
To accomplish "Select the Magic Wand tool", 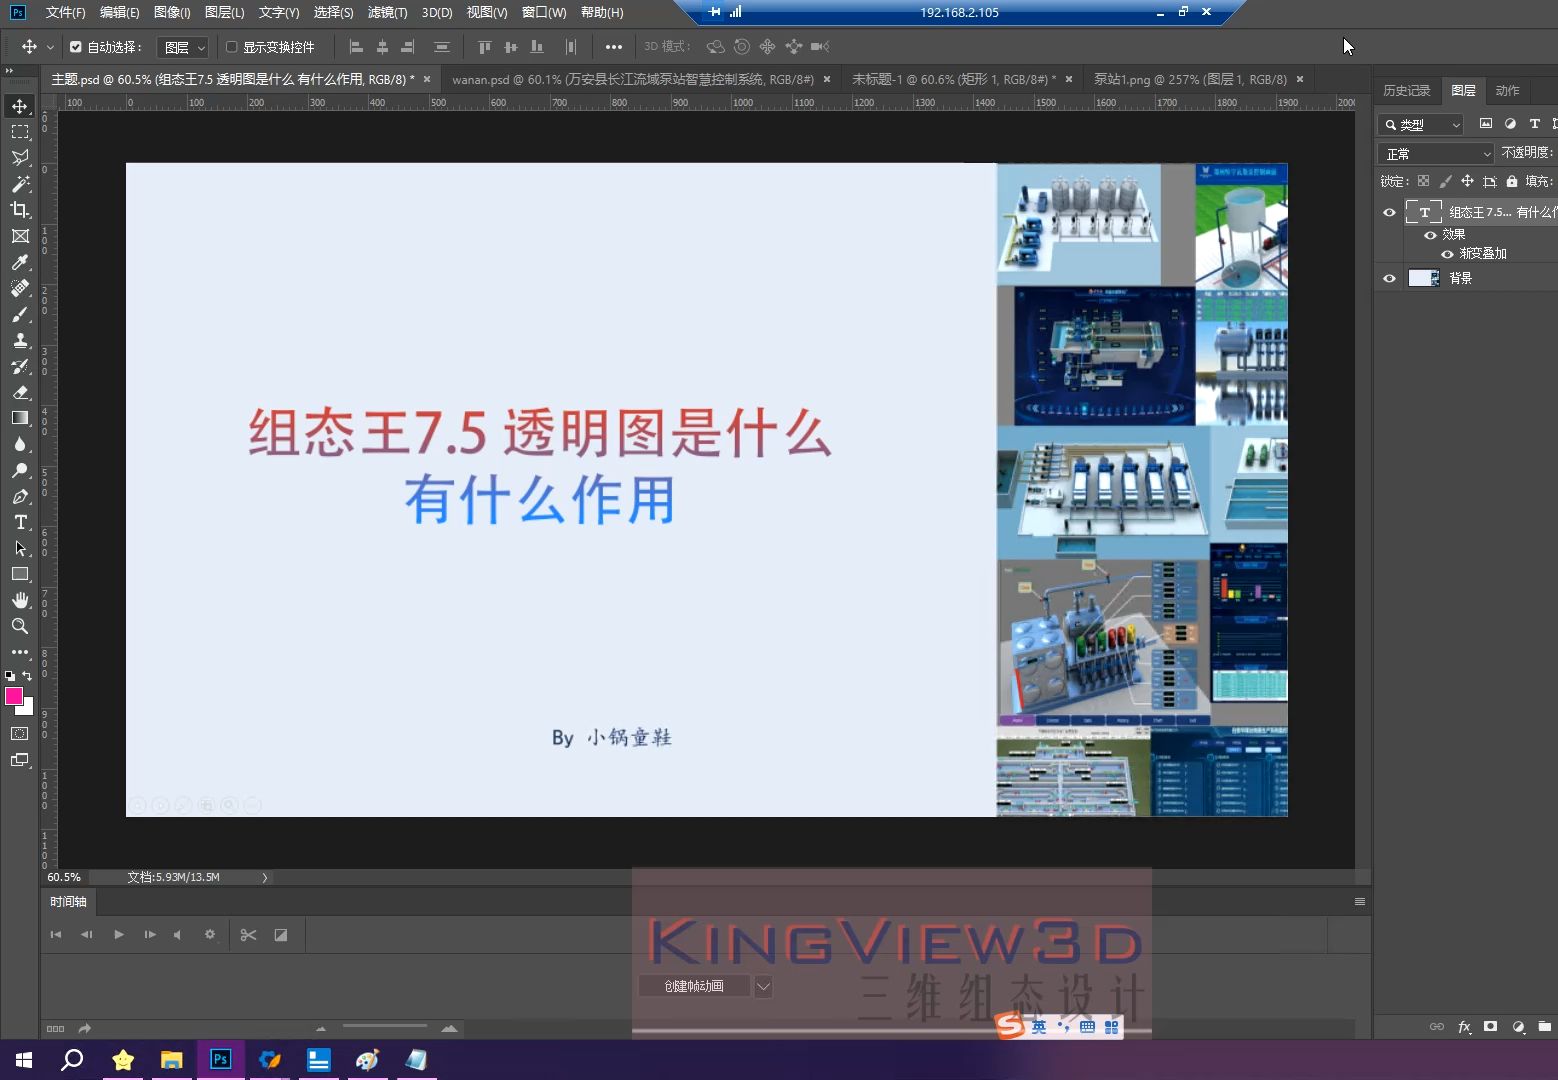I will 20,184.
